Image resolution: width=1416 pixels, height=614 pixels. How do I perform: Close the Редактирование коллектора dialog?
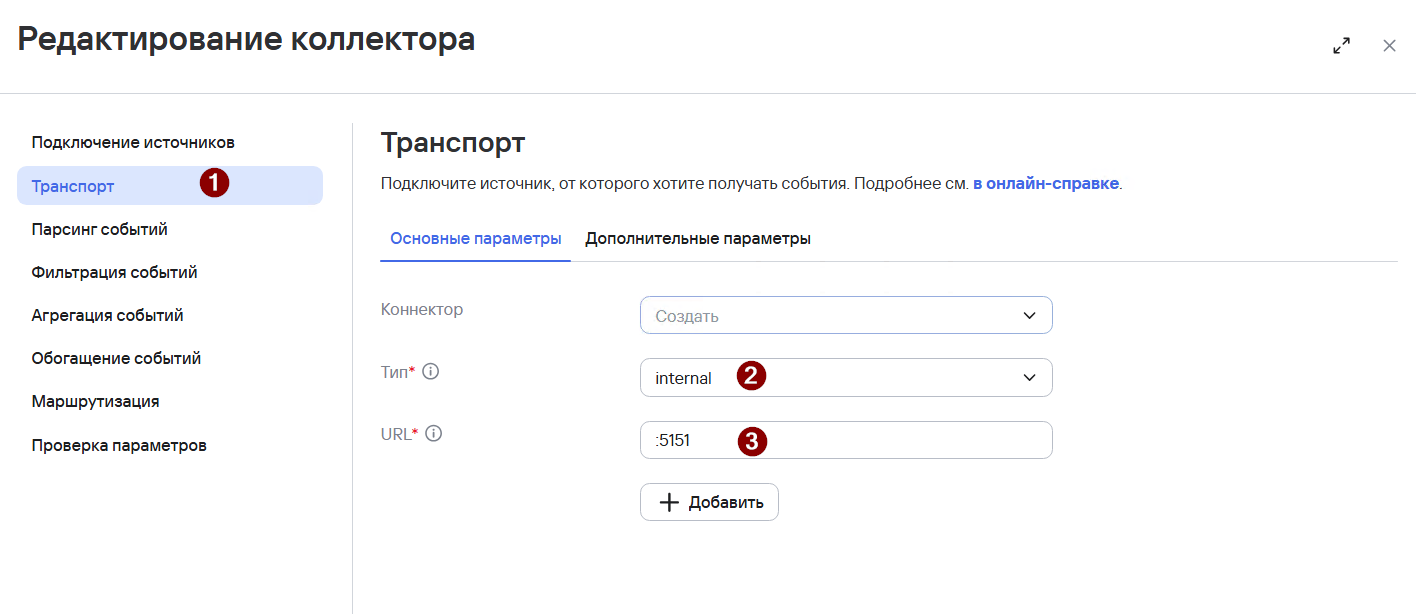coord(1389,46)
